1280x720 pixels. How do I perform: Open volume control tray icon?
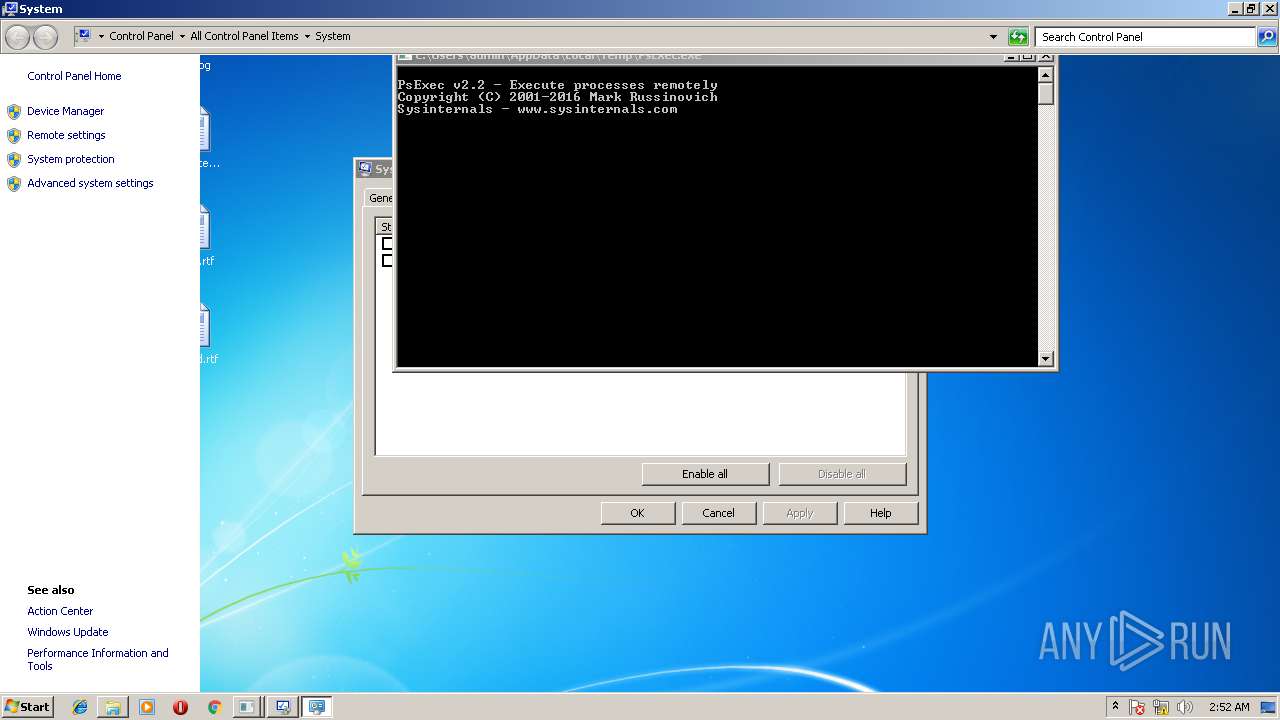tap(1185, 707)
